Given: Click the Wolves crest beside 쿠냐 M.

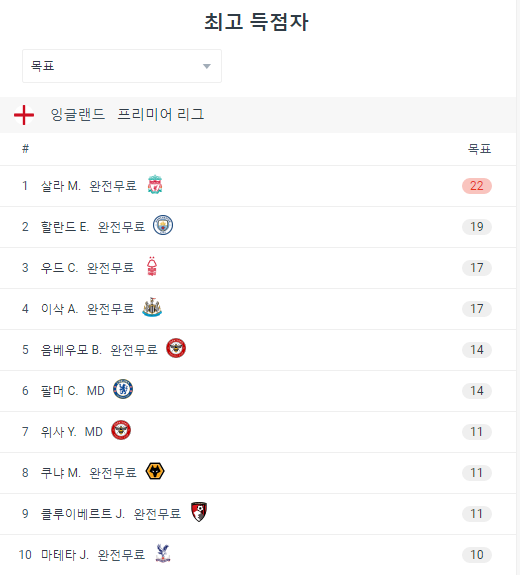Looking at the screenshot, I should point(155,472).
